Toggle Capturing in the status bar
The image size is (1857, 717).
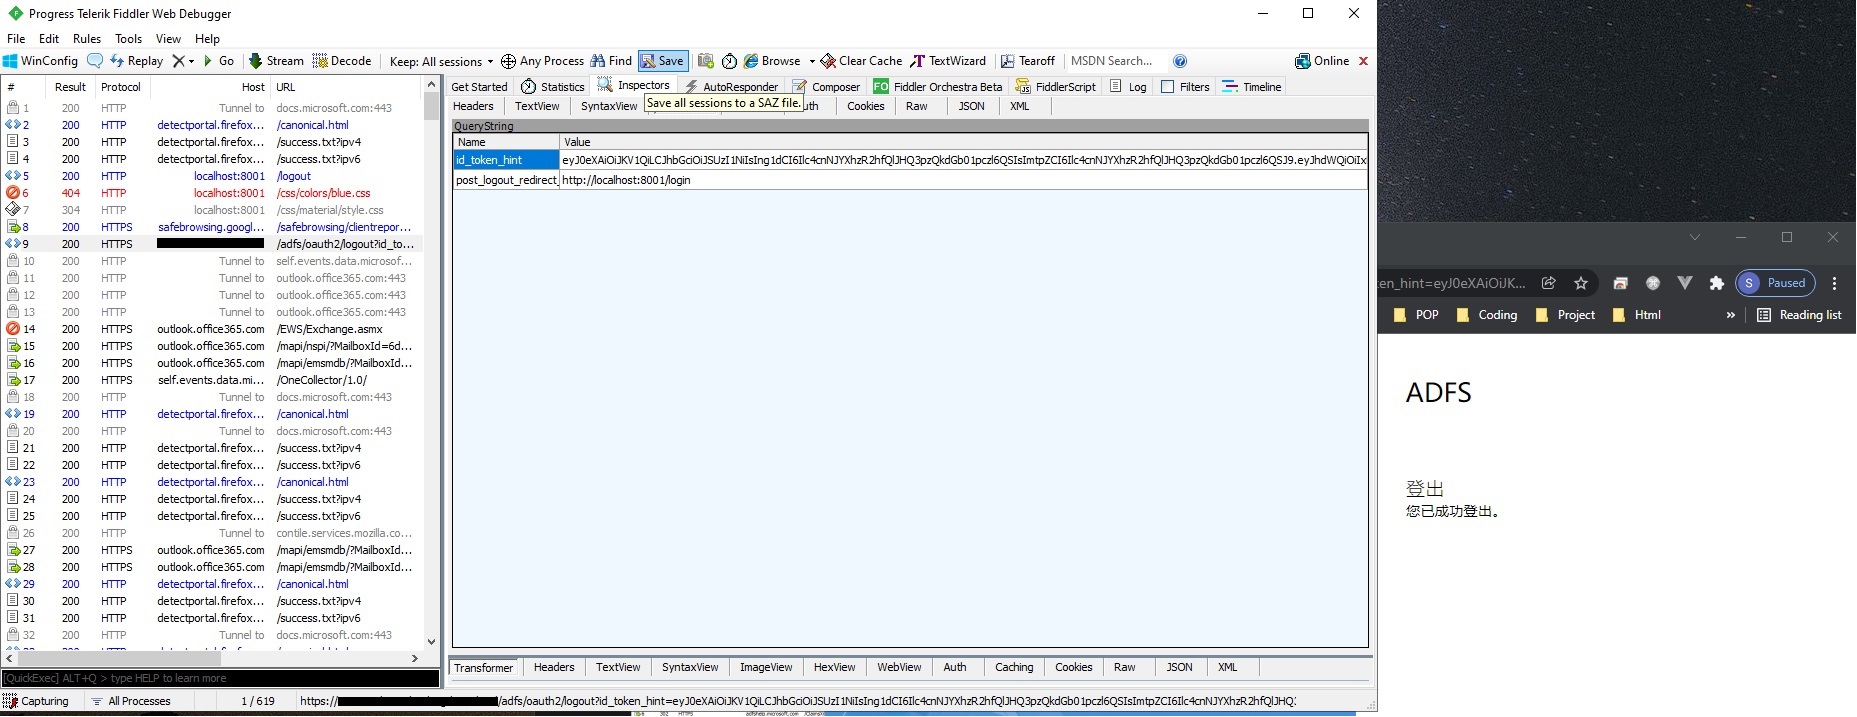click(36, 701)
